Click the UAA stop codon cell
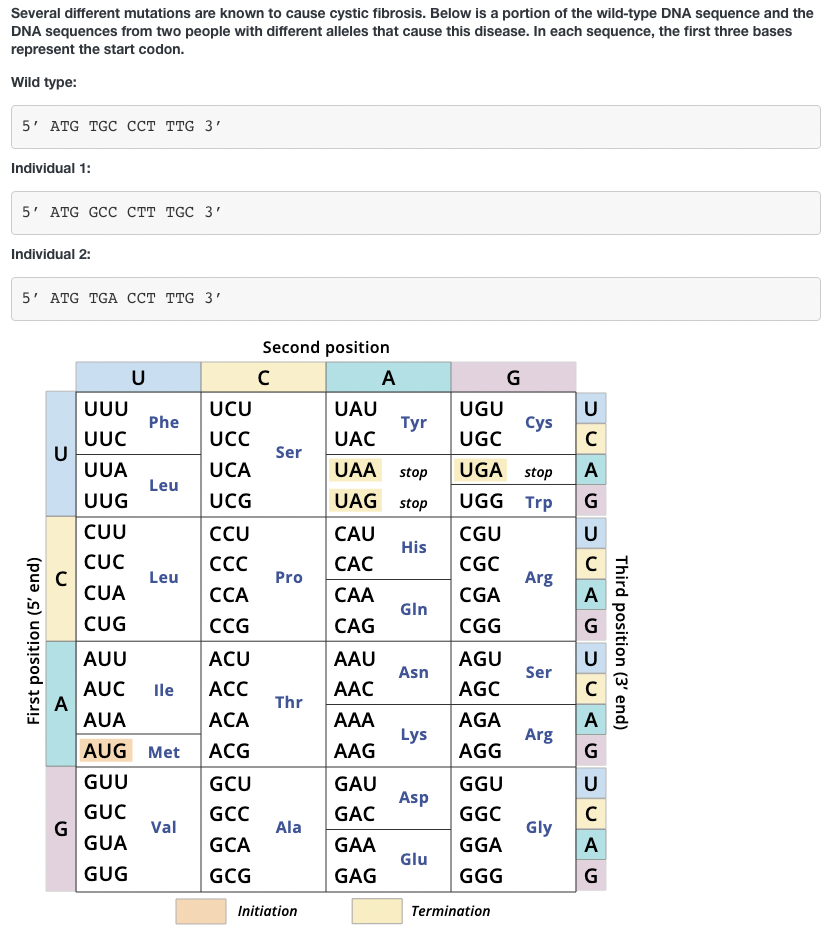Screen dimensions: 834x932 coord(353,470)
